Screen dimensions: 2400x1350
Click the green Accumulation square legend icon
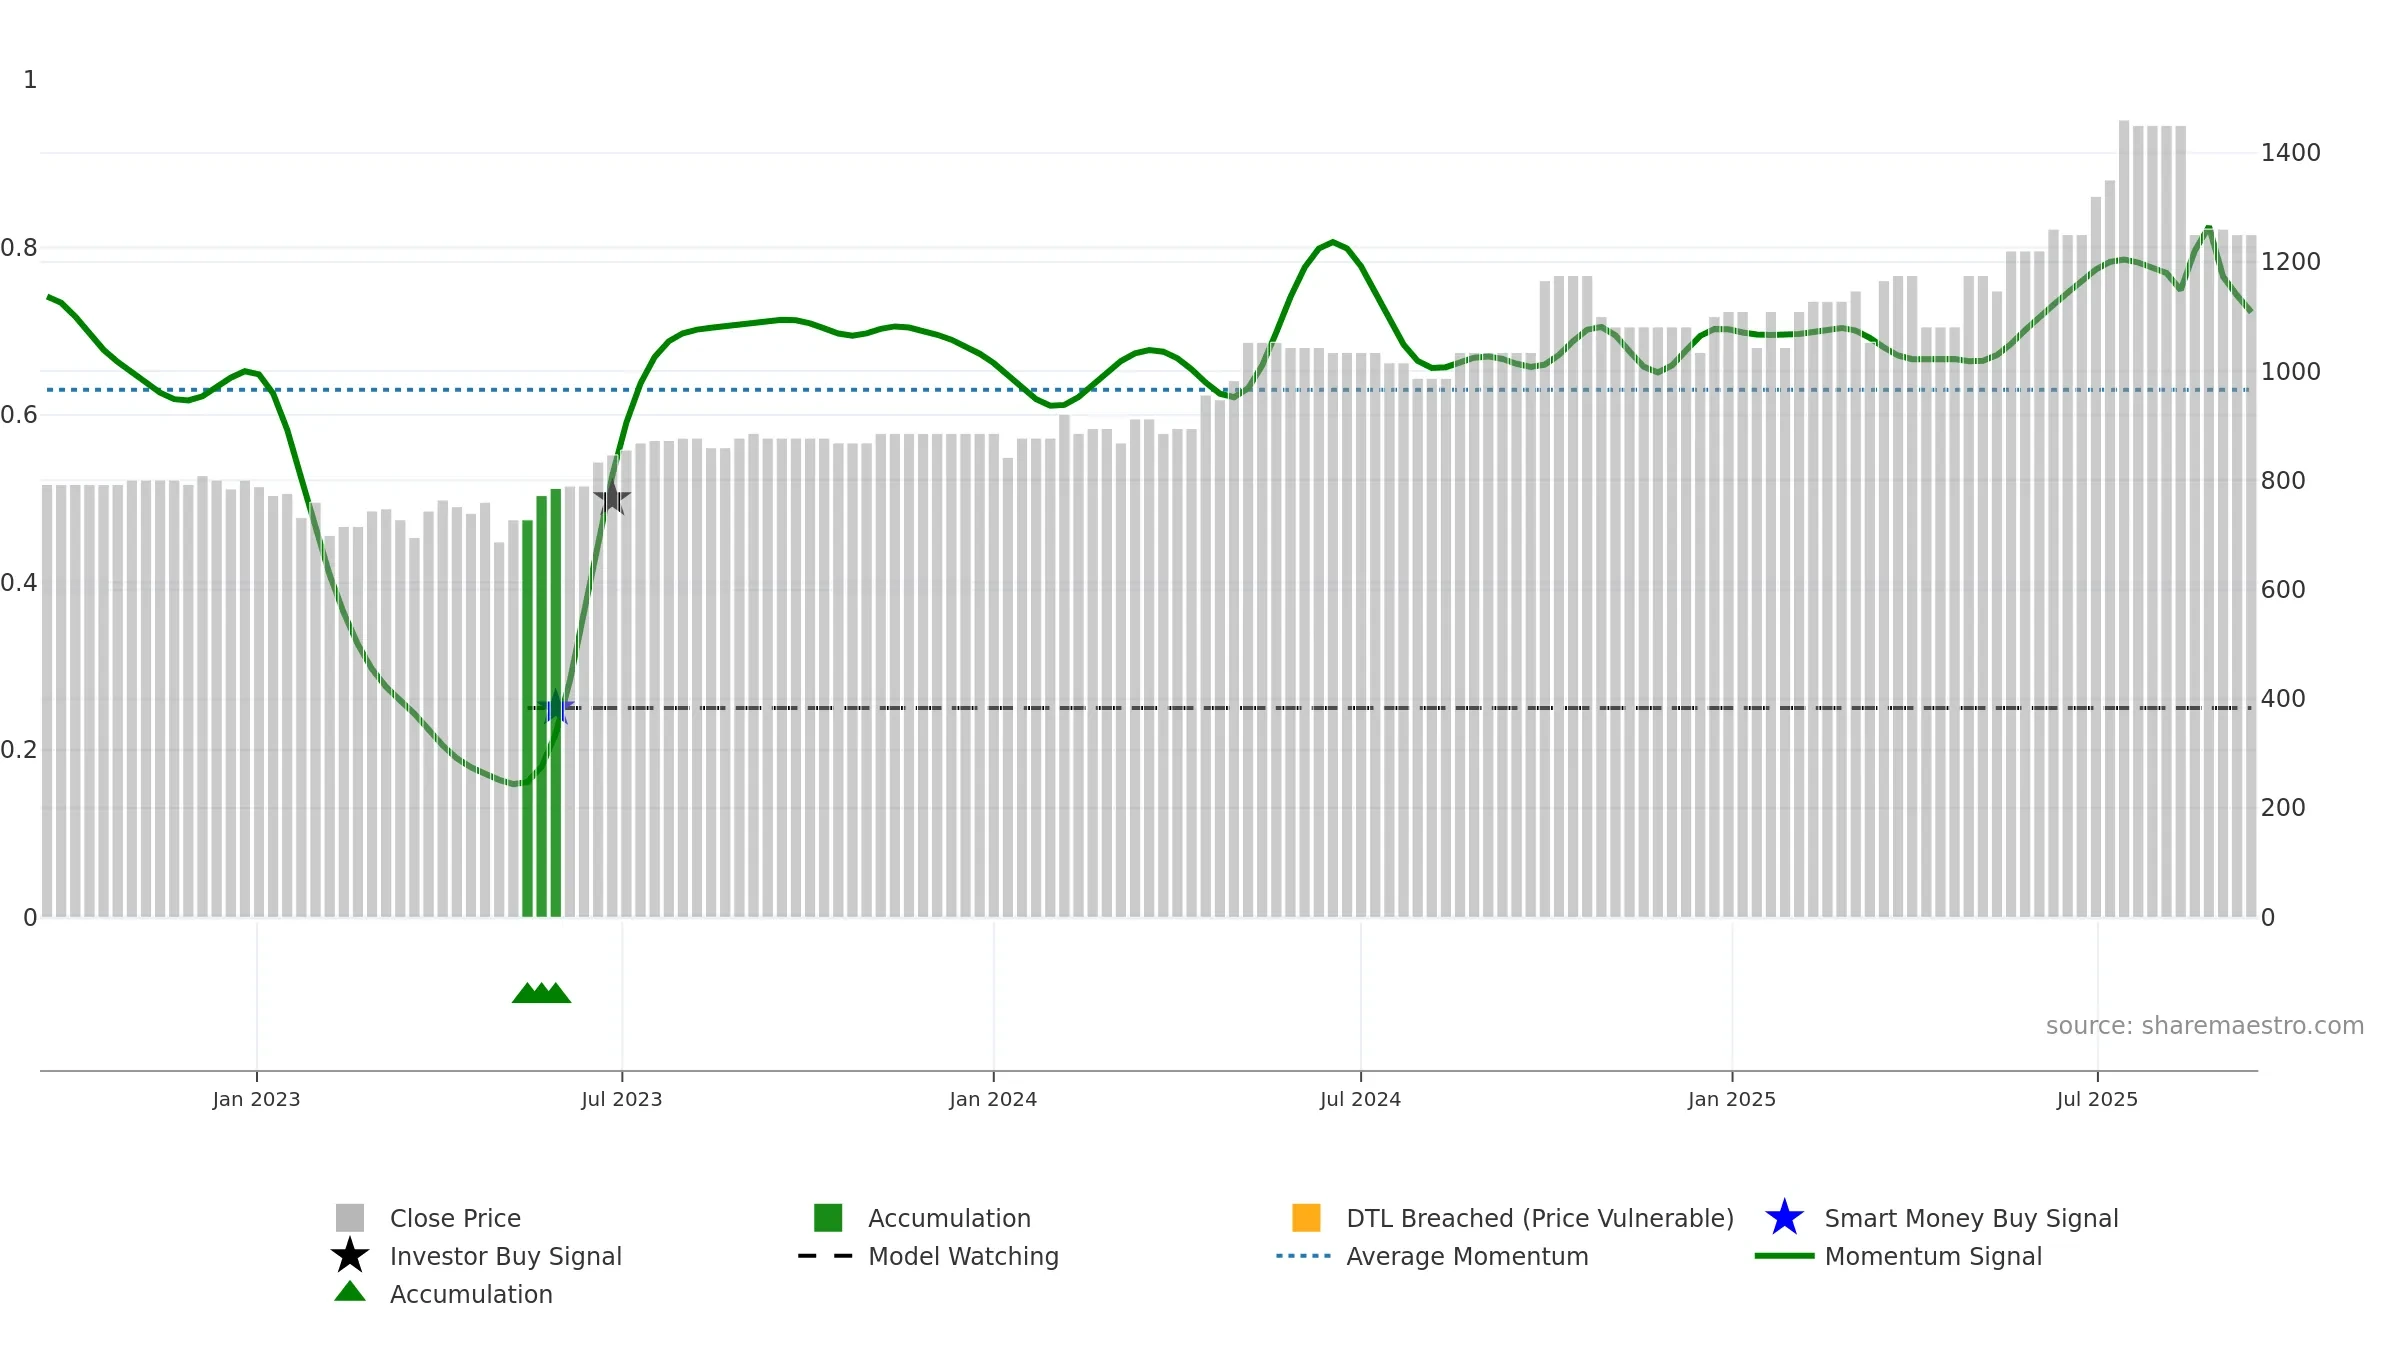[x=828, y=1218]
